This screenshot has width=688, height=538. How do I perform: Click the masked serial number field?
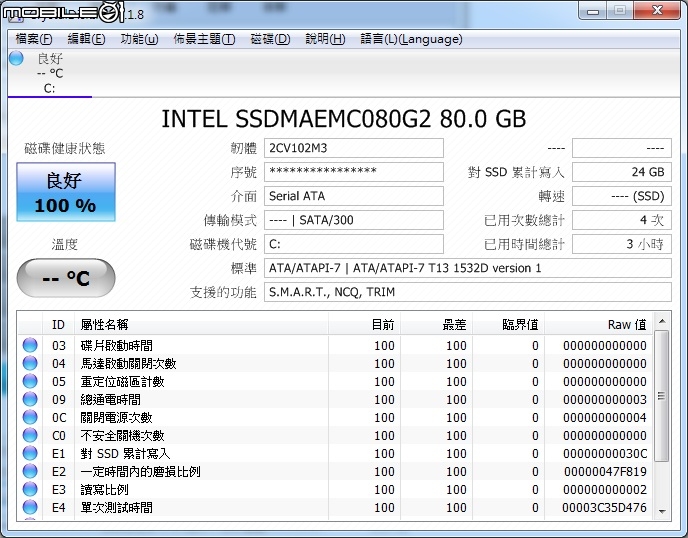pyautogui.click(x=354, y=172)
